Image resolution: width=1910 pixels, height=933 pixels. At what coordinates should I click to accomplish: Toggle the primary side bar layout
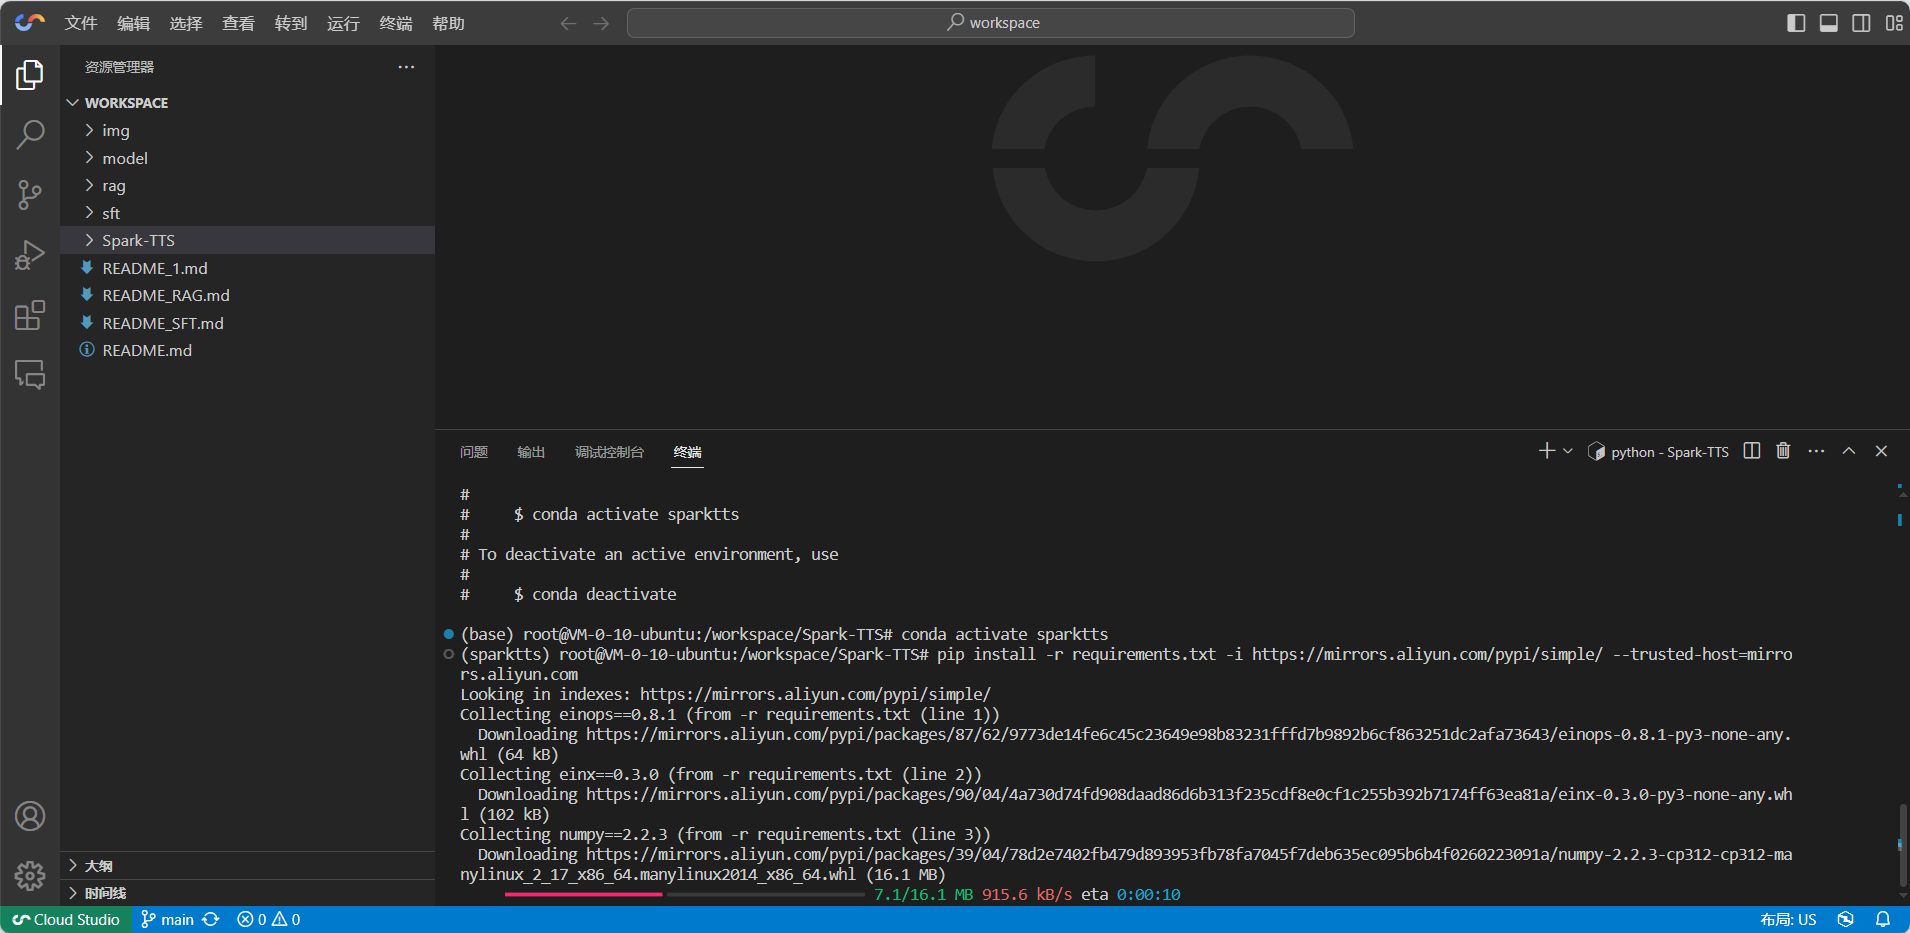(1796, 23)
